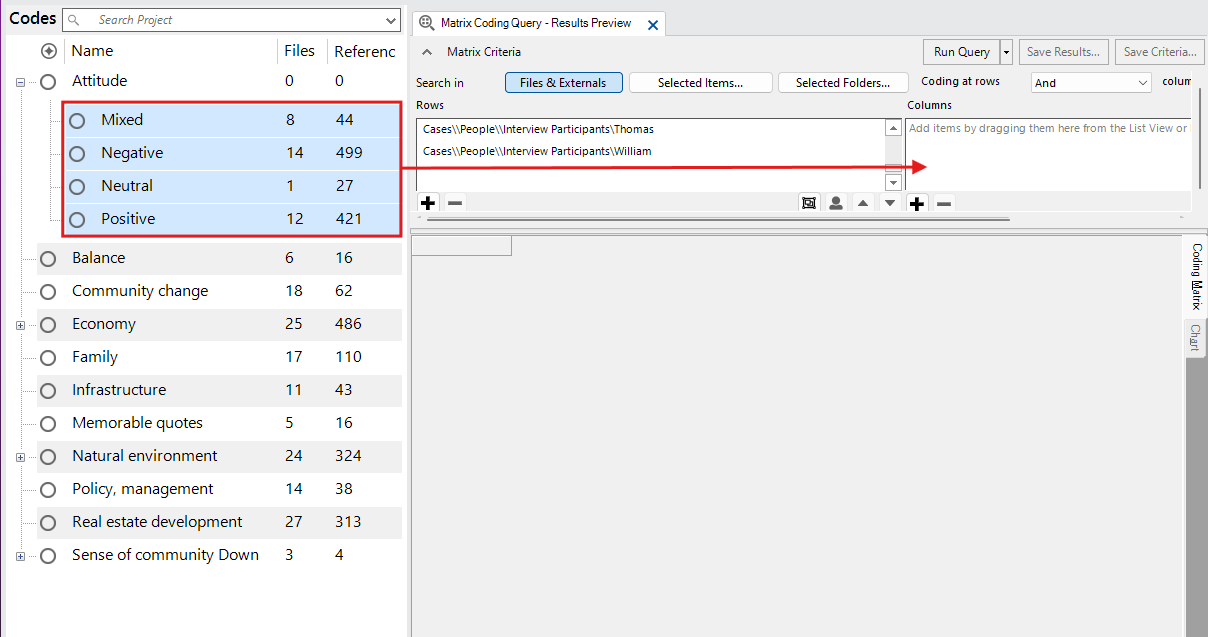Click the Community change code circle icon
Viewport: 1208px width, 637px height.
tap(48, 292)
